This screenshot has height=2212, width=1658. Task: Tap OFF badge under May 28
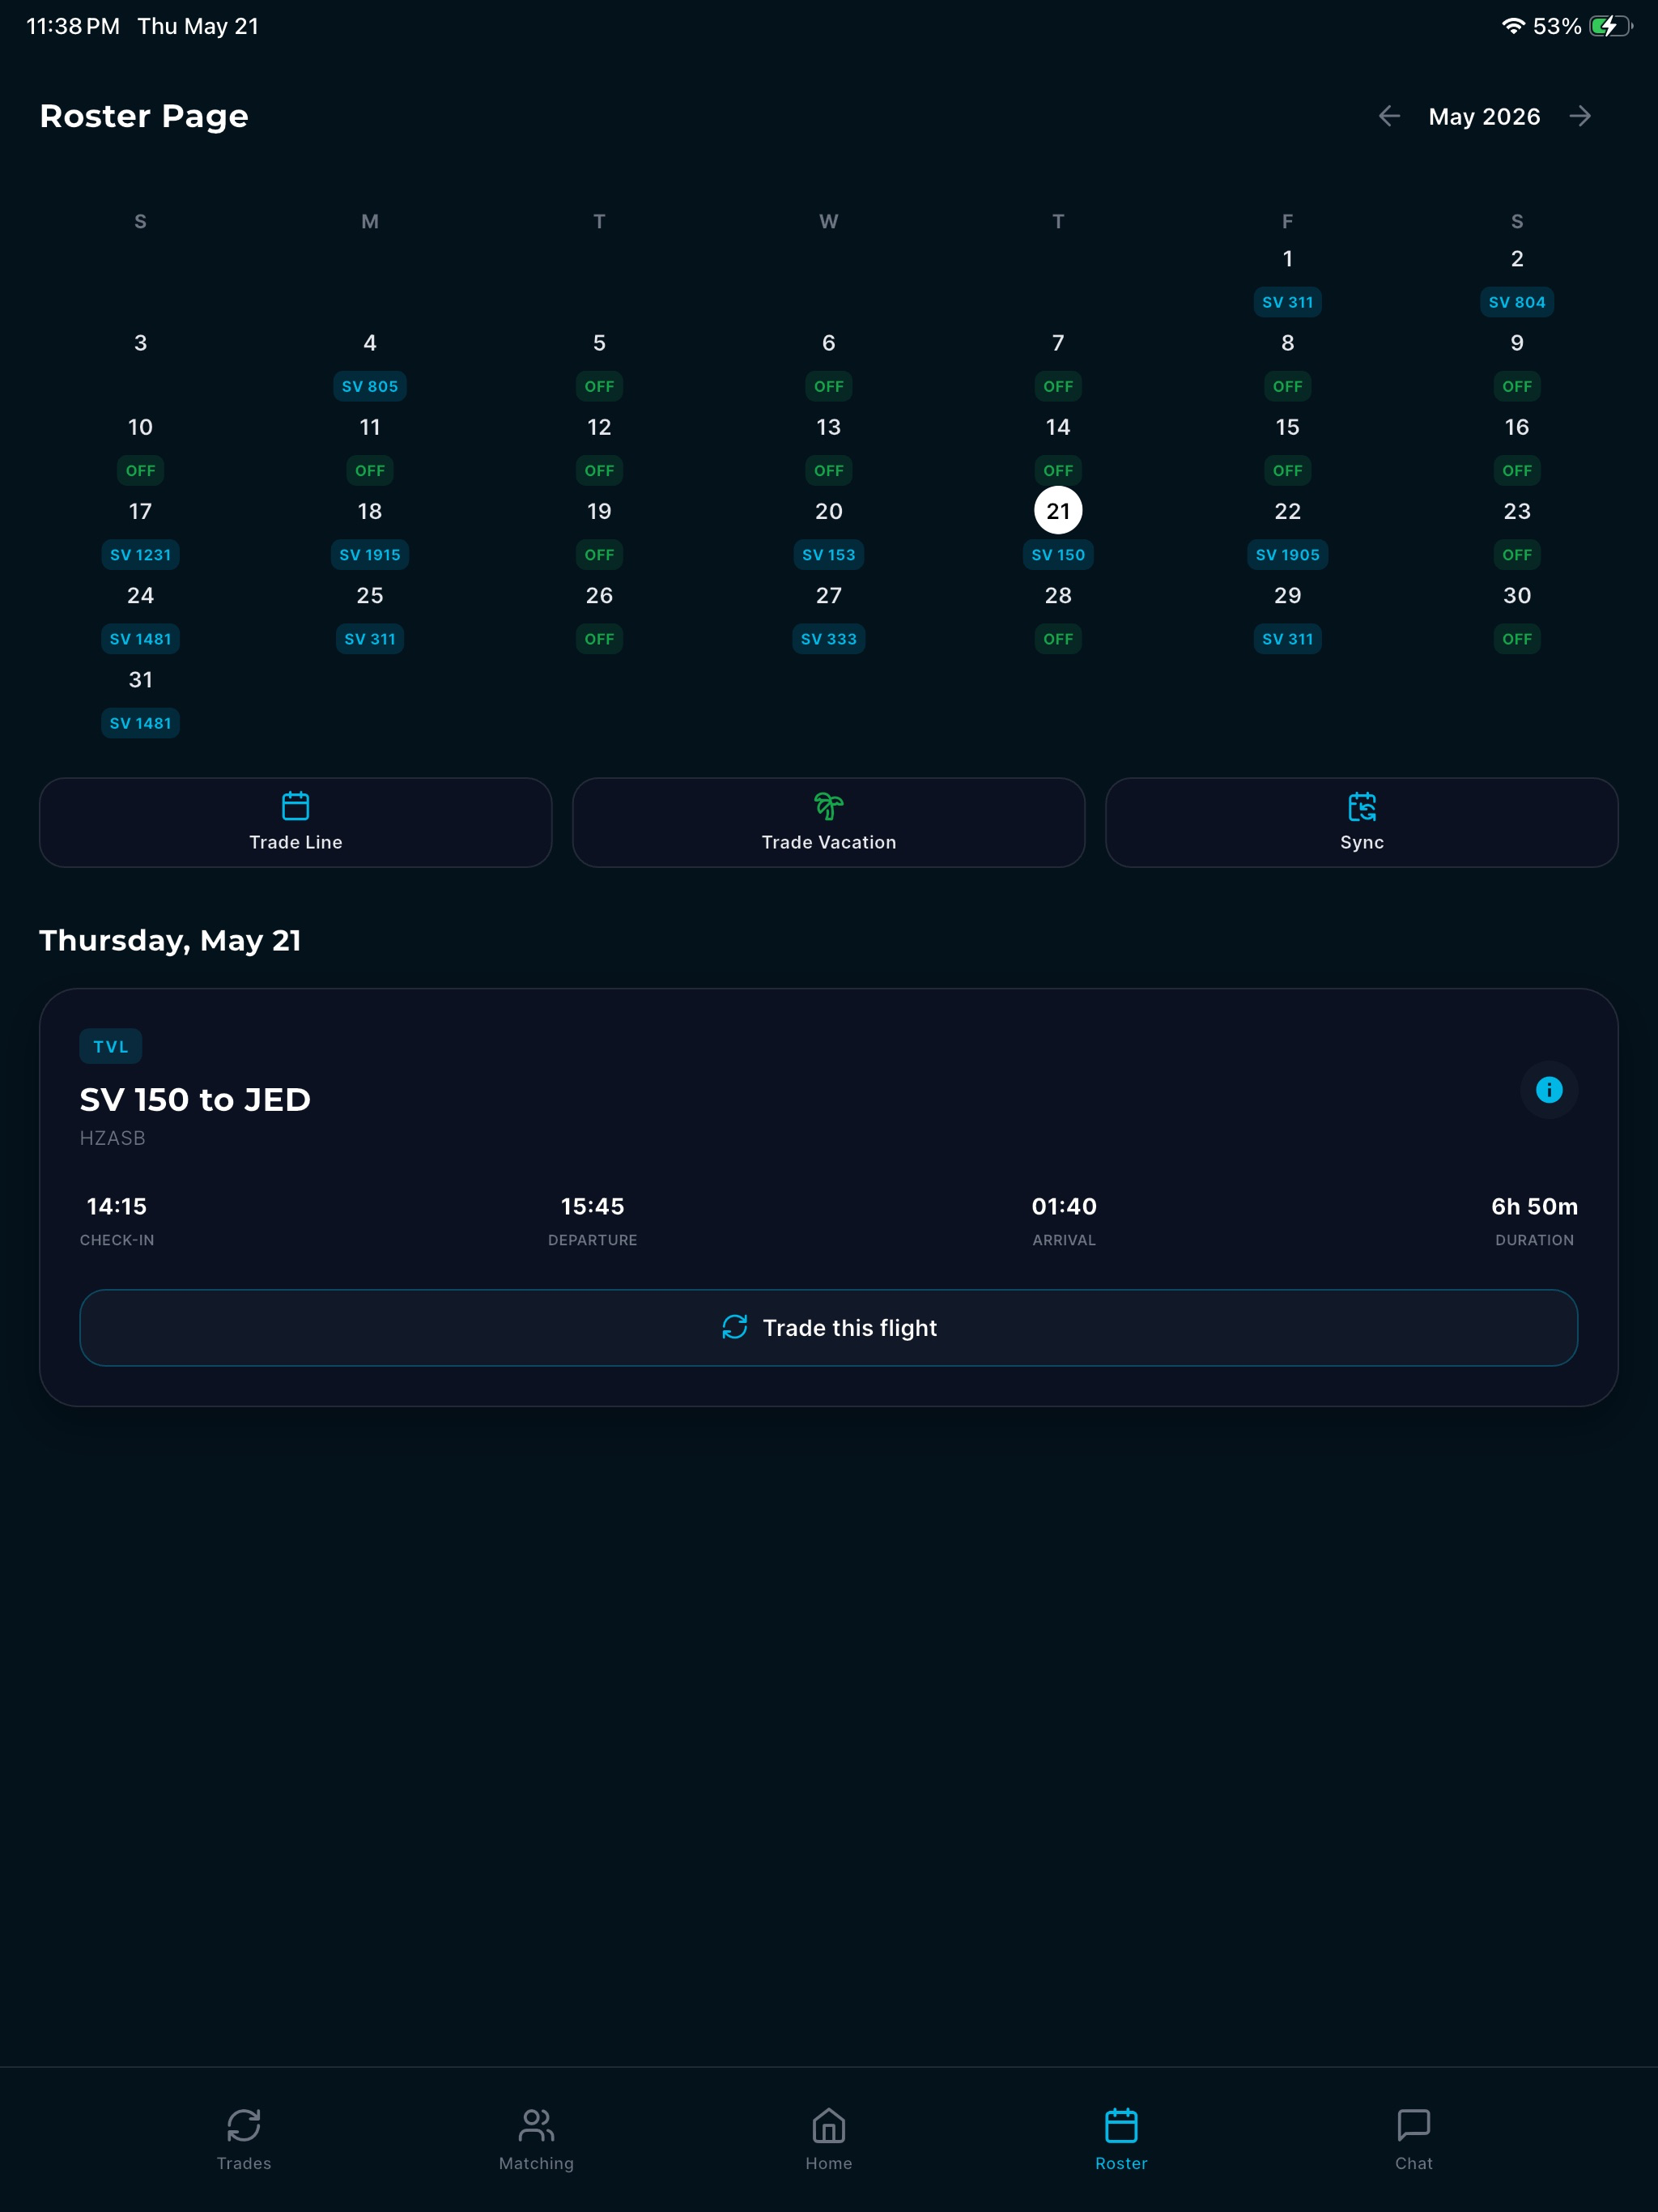click(x=1058, y=638)
